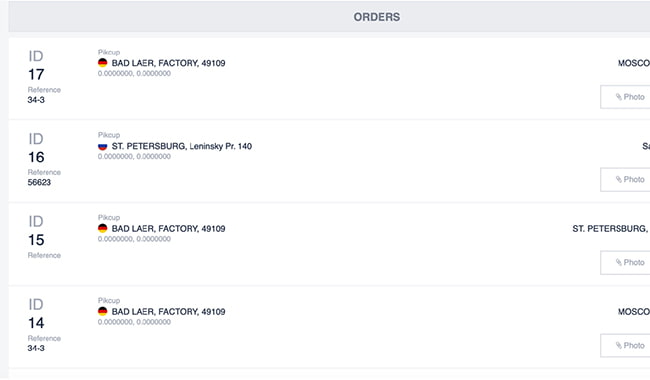The width and height of the screenshot is (650, 380).
Task: Click the German flag icon for order 15
Action: pos(102,228)
